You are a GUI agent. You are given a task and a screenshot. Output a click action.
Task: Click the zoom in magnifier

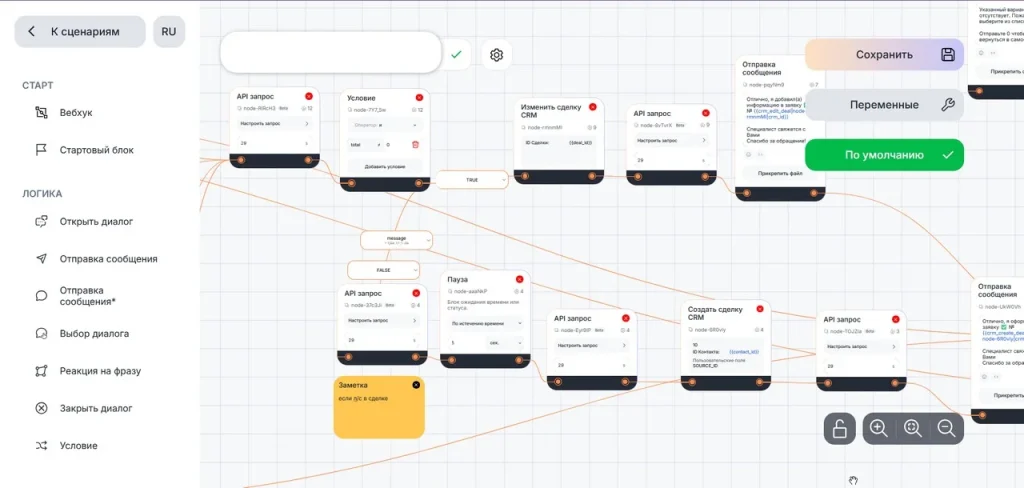(878, 428)
